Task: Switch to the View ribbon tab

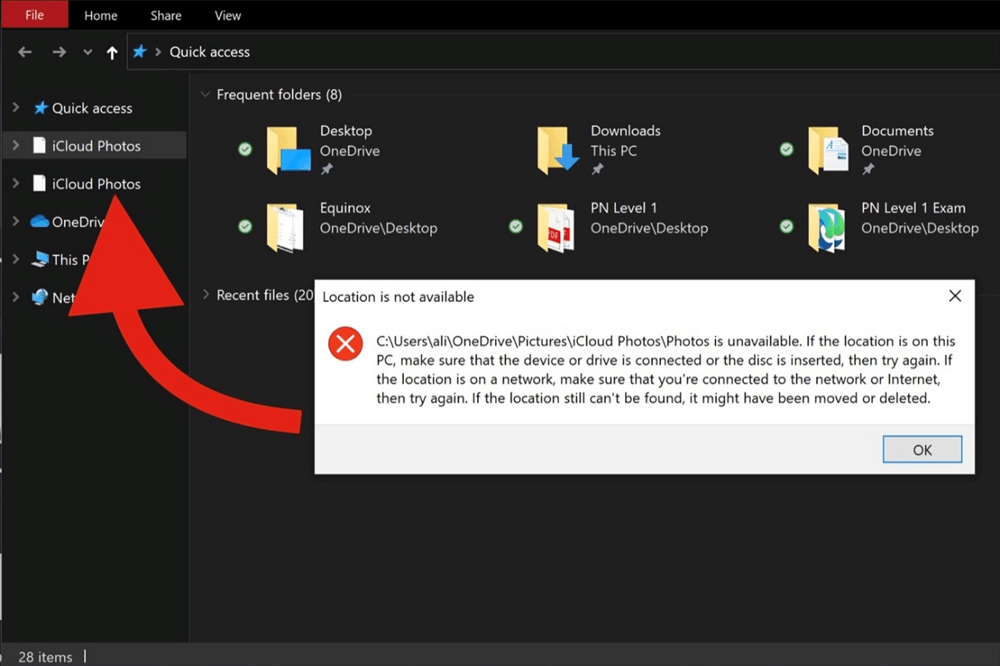Action: pyautogui.click(x=228, y=15)
